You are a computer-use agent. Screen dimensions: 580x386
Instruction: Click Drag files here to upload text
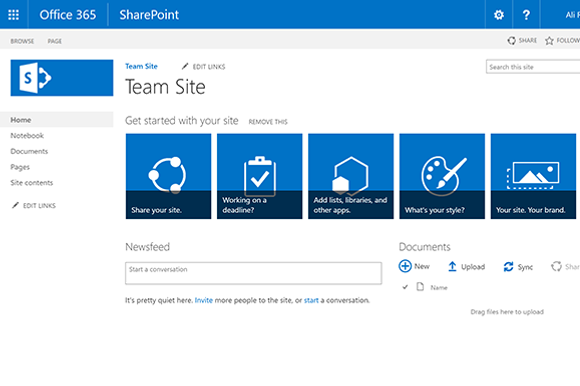(507, 312)
